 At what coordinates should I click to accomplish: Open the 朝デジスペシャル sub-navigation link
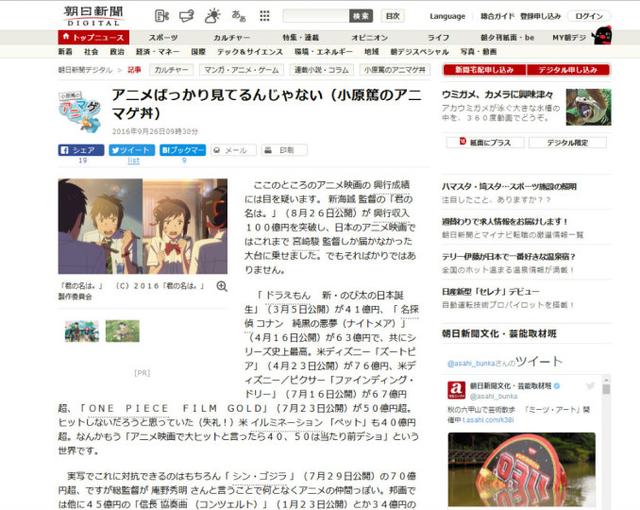(x=420, y=52)
